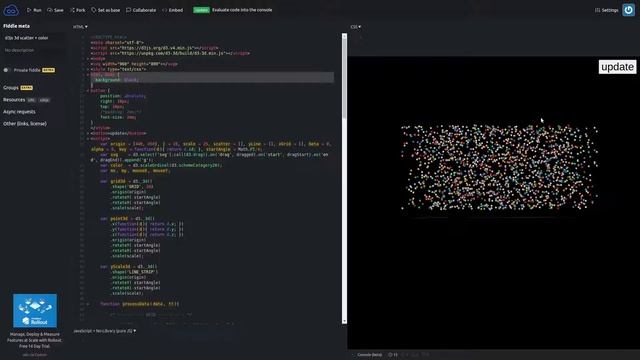Click the 'function processData' code line
Viewport: 640px width, 360px height.
[139, 304]
